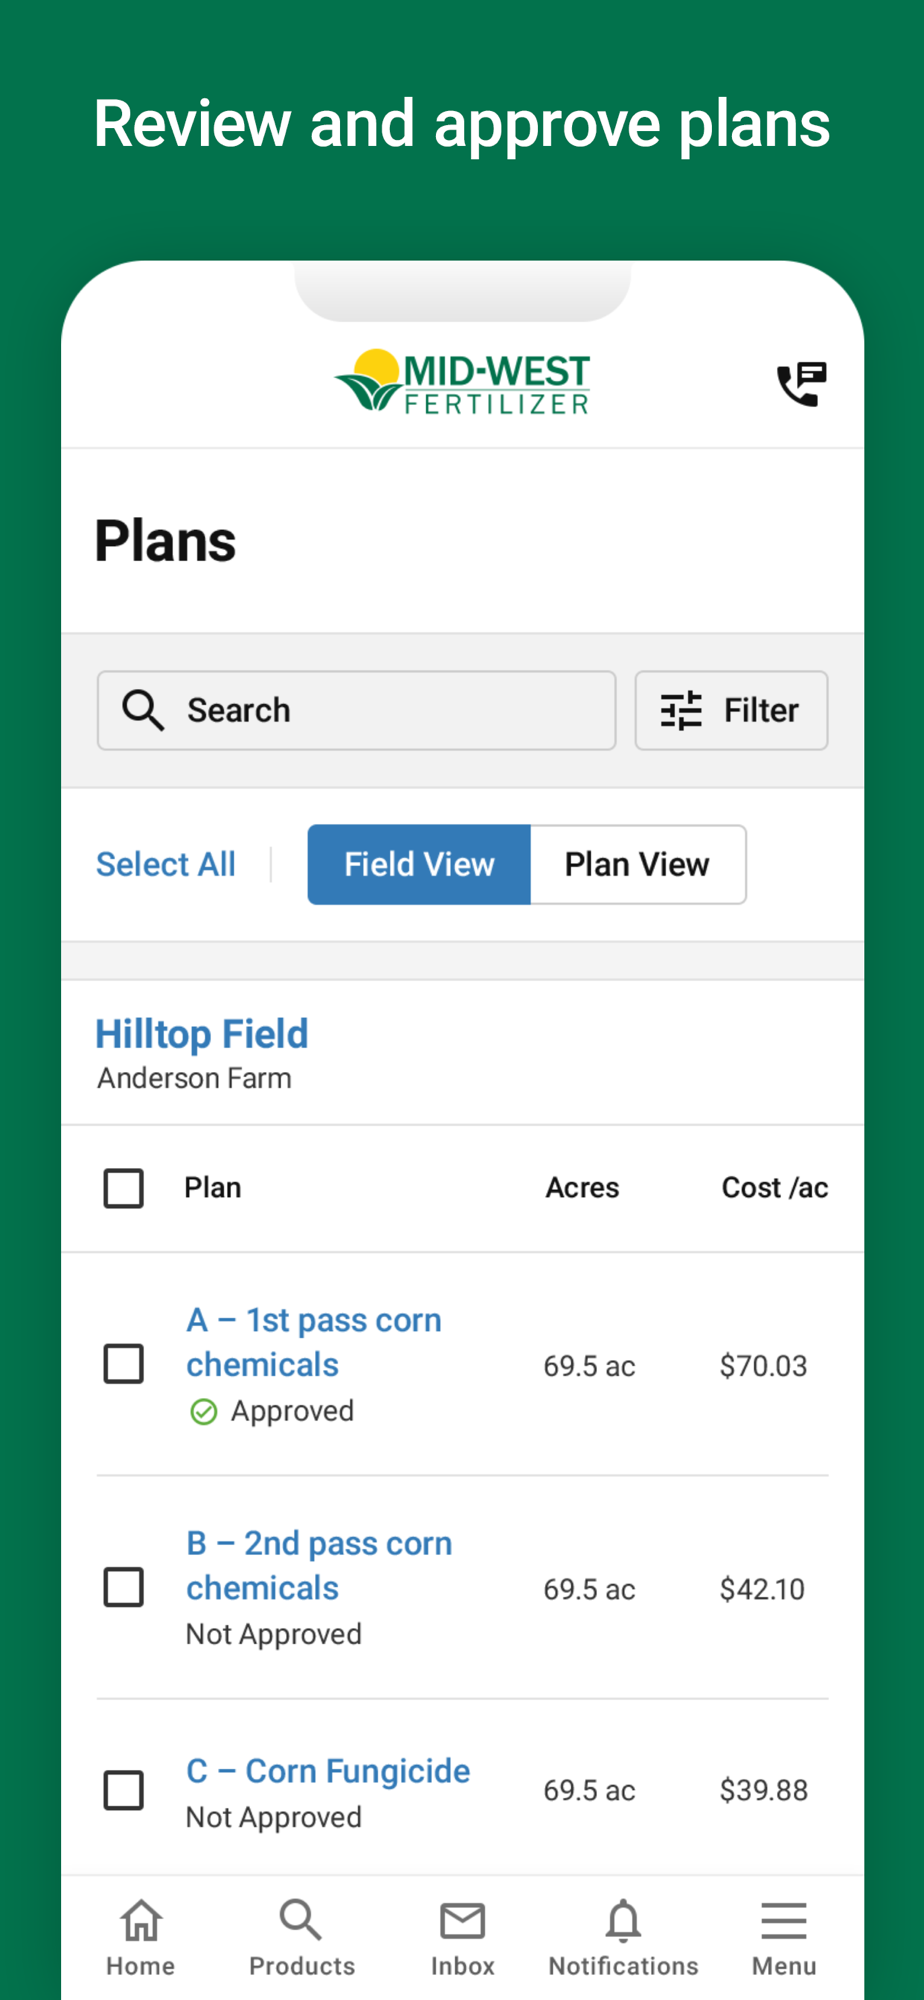
Task: Open plan C – Corn Fungicide
Action: pyautogui.click(x=328, y=1771)
